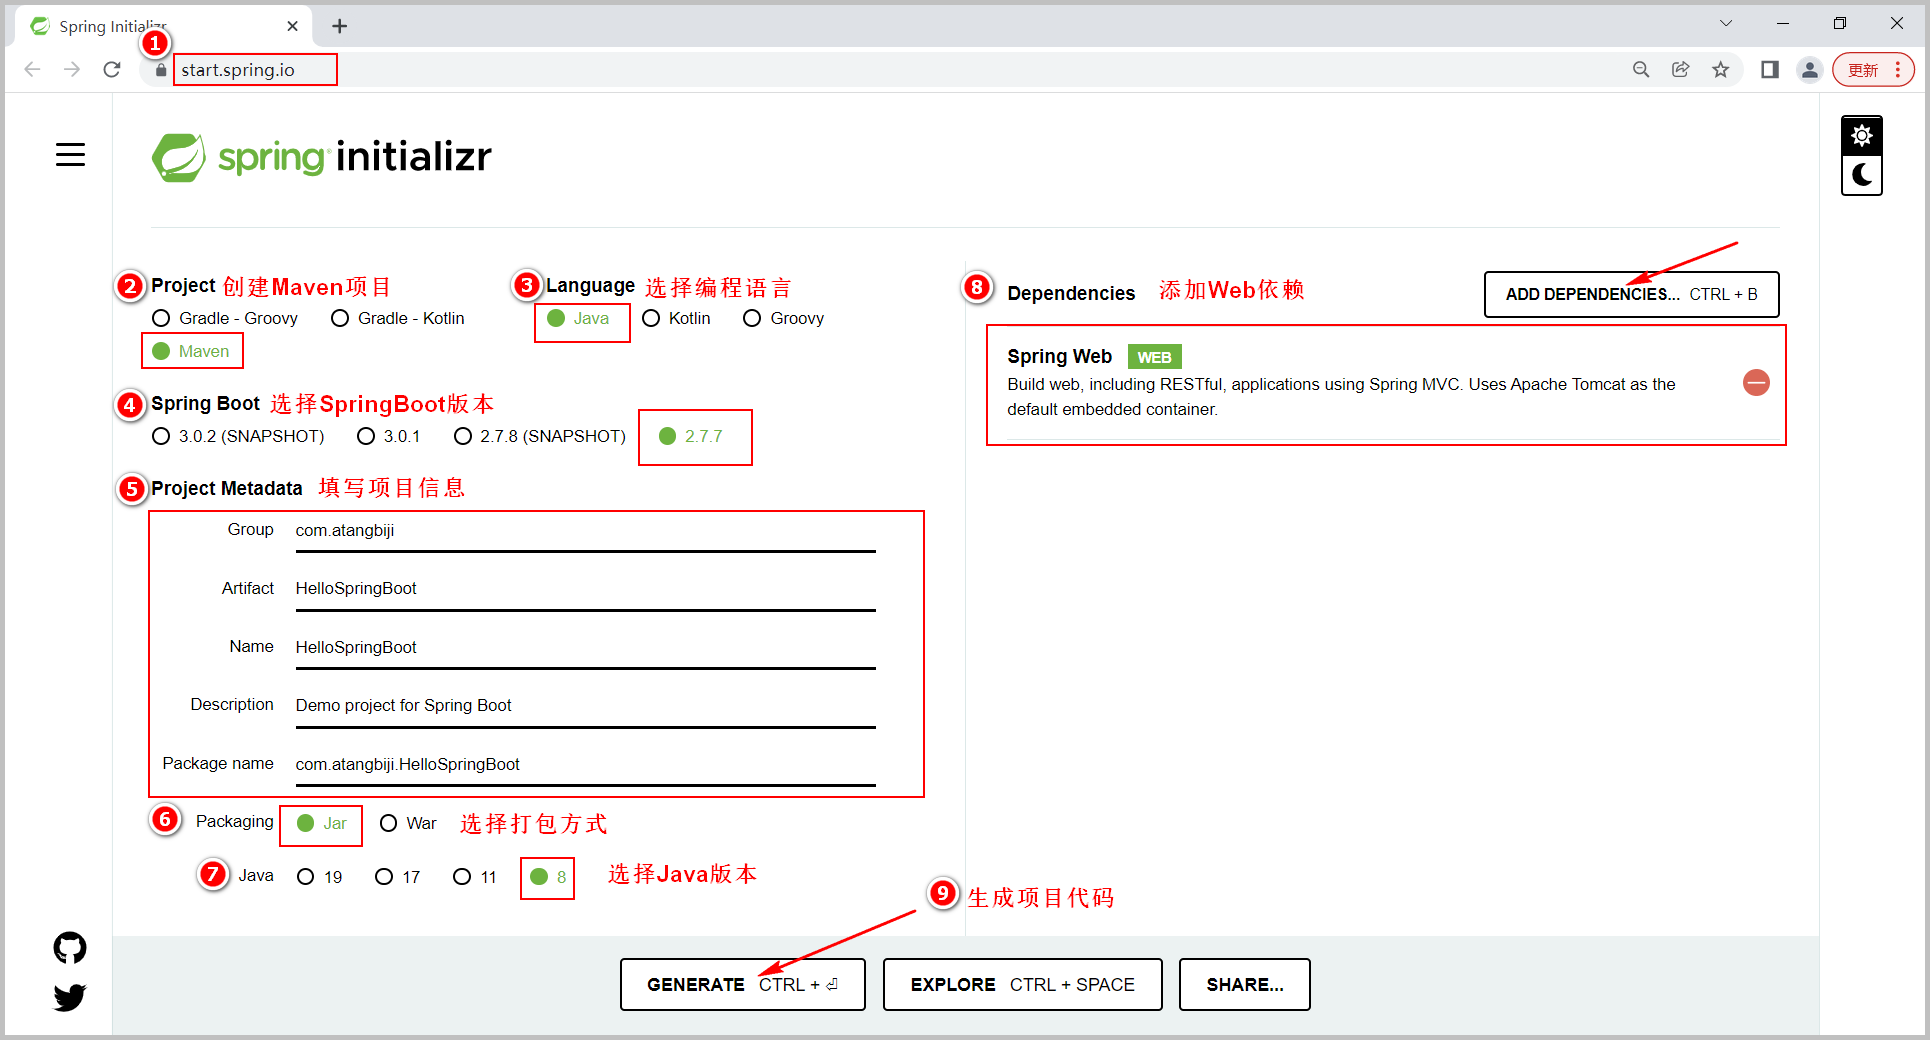Click the Artifact input field
1930x1040 pixels.
click(585, 589)
